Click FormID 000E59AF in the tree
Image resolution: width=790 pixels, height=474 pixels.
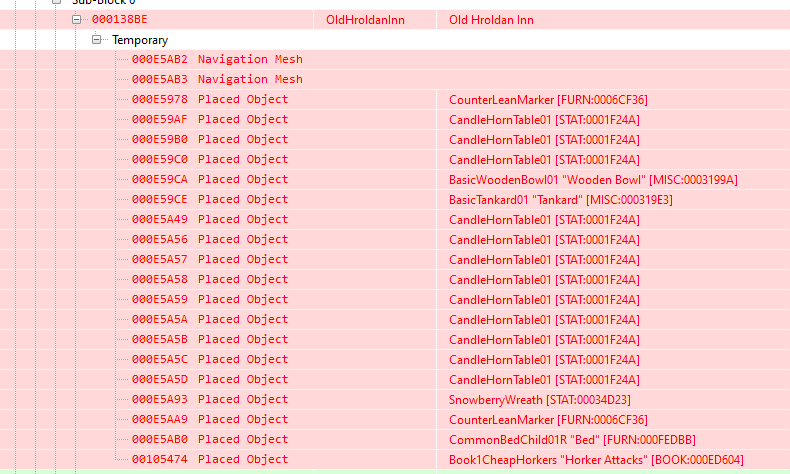(159, 119)
